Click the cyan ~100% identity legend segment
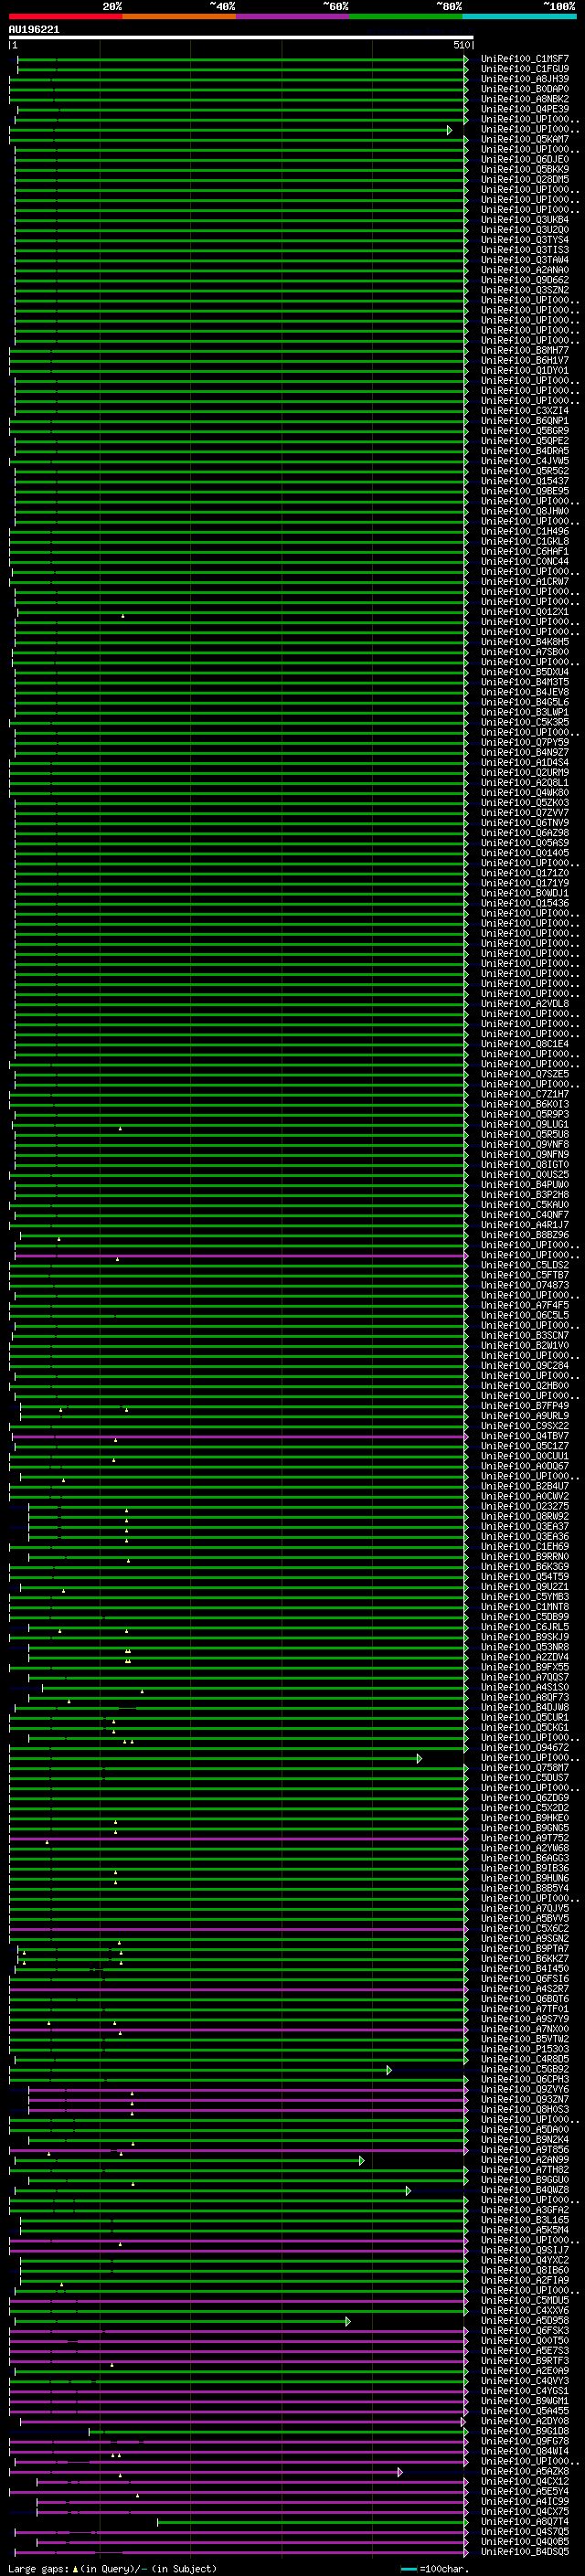Image resolution: width=585 pixels, height=2576 pixels. tap(519, 16)
